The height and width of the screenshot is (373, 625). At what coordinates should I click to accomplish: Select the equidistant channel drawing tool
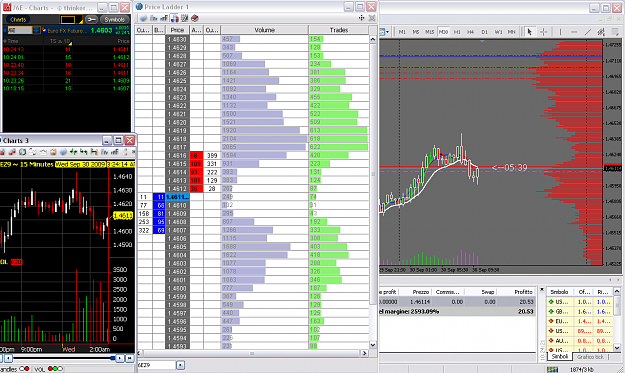click(x=601, y=32)
